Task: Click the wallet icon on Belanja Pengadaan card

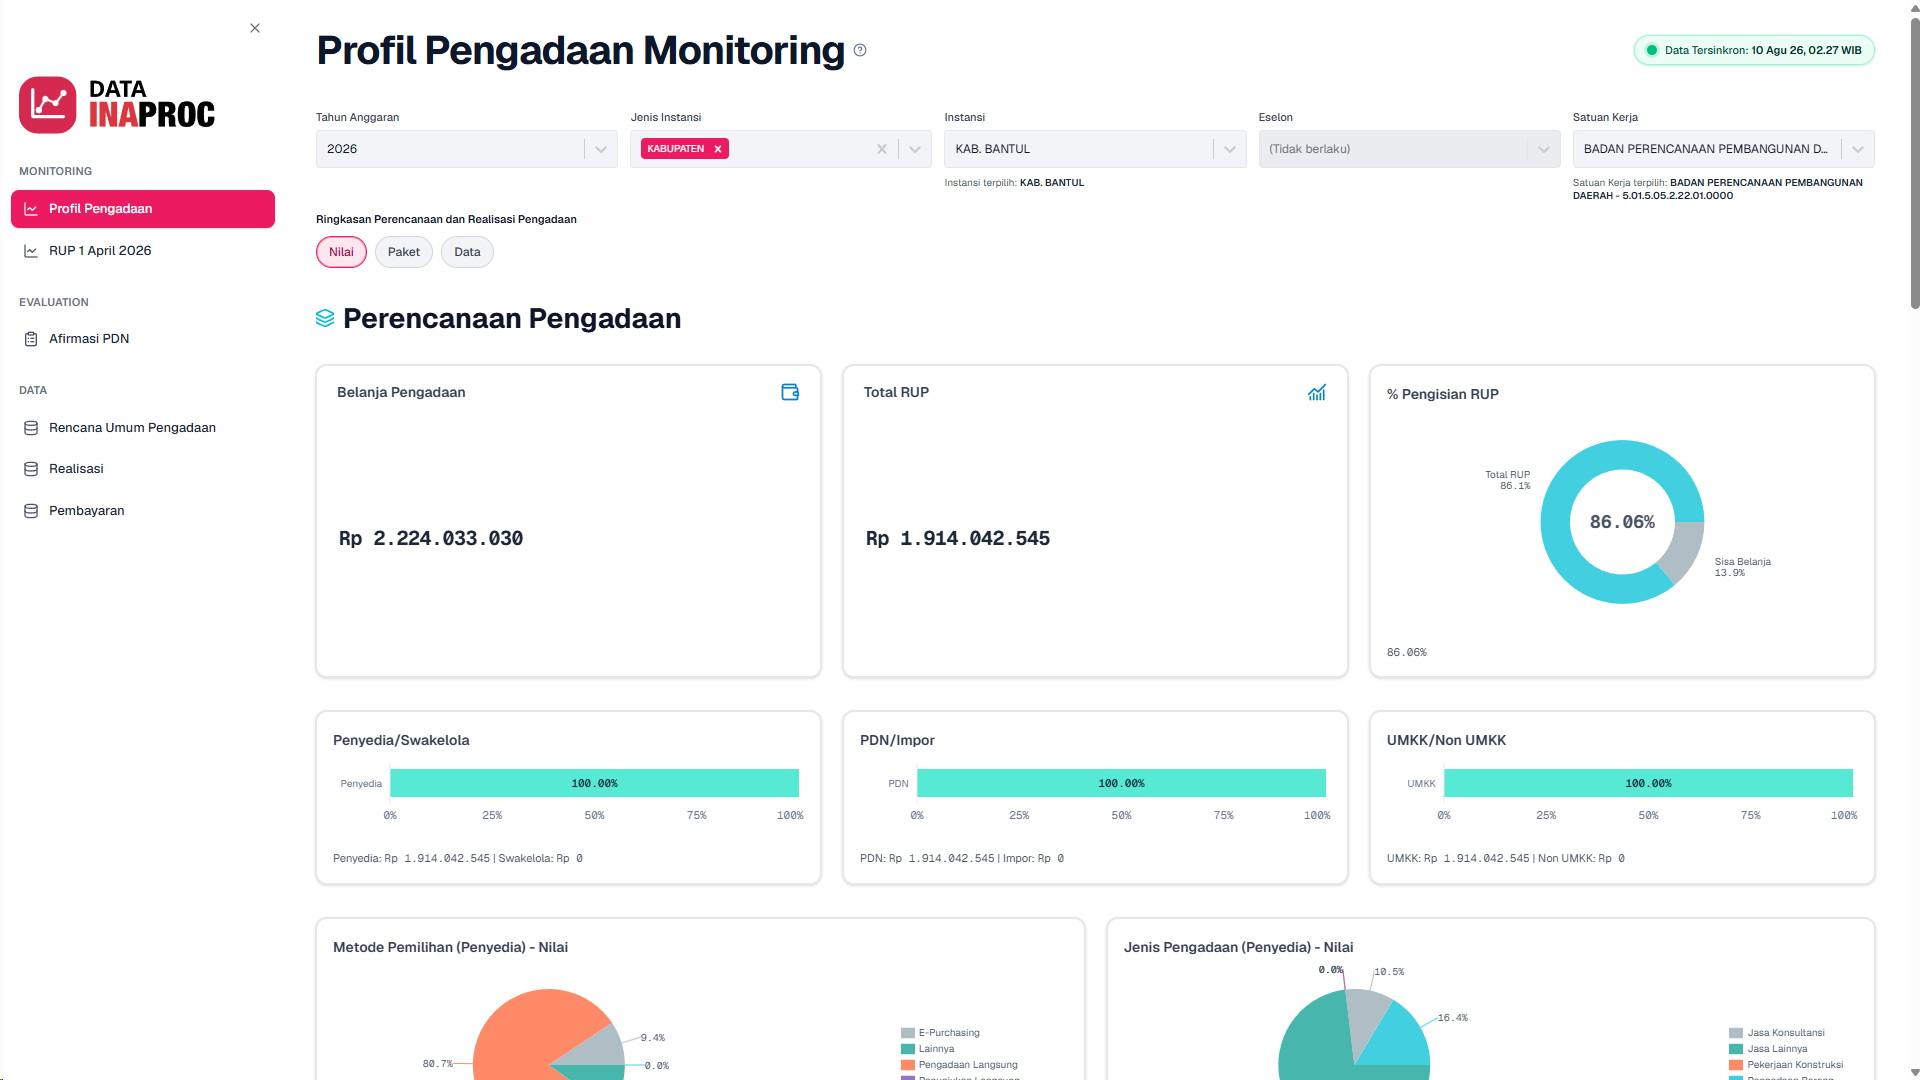Action: click(x=790, y=392)
